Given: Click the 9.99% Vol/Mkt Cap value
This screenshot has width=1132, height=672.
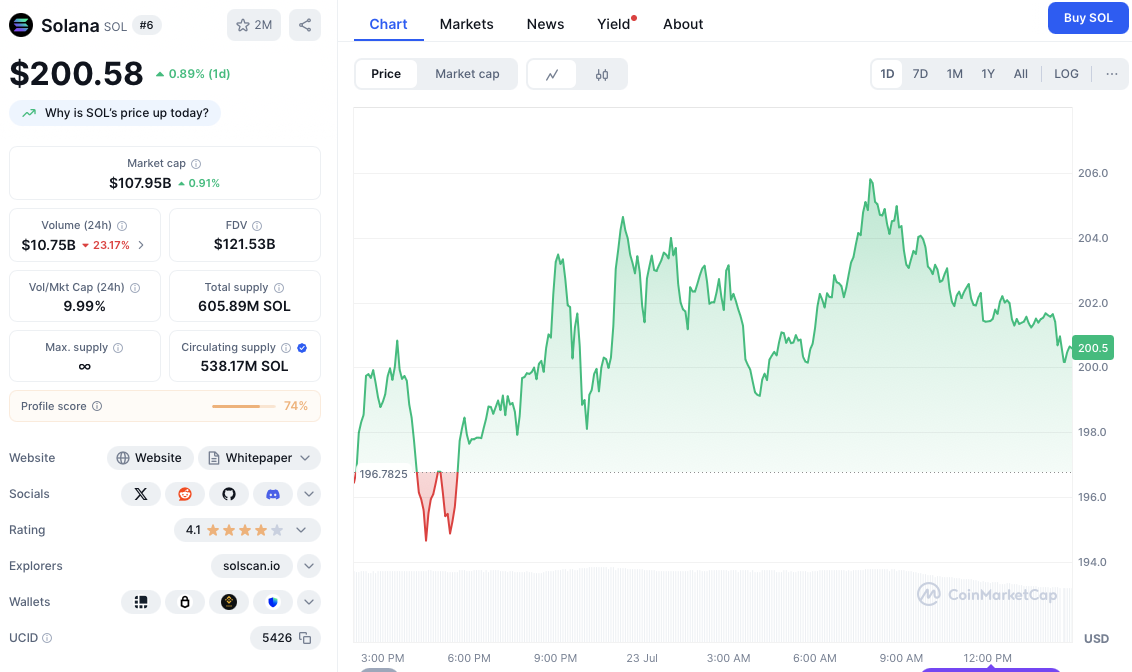Looking at the screenshot, I should [x=84, y=306].
